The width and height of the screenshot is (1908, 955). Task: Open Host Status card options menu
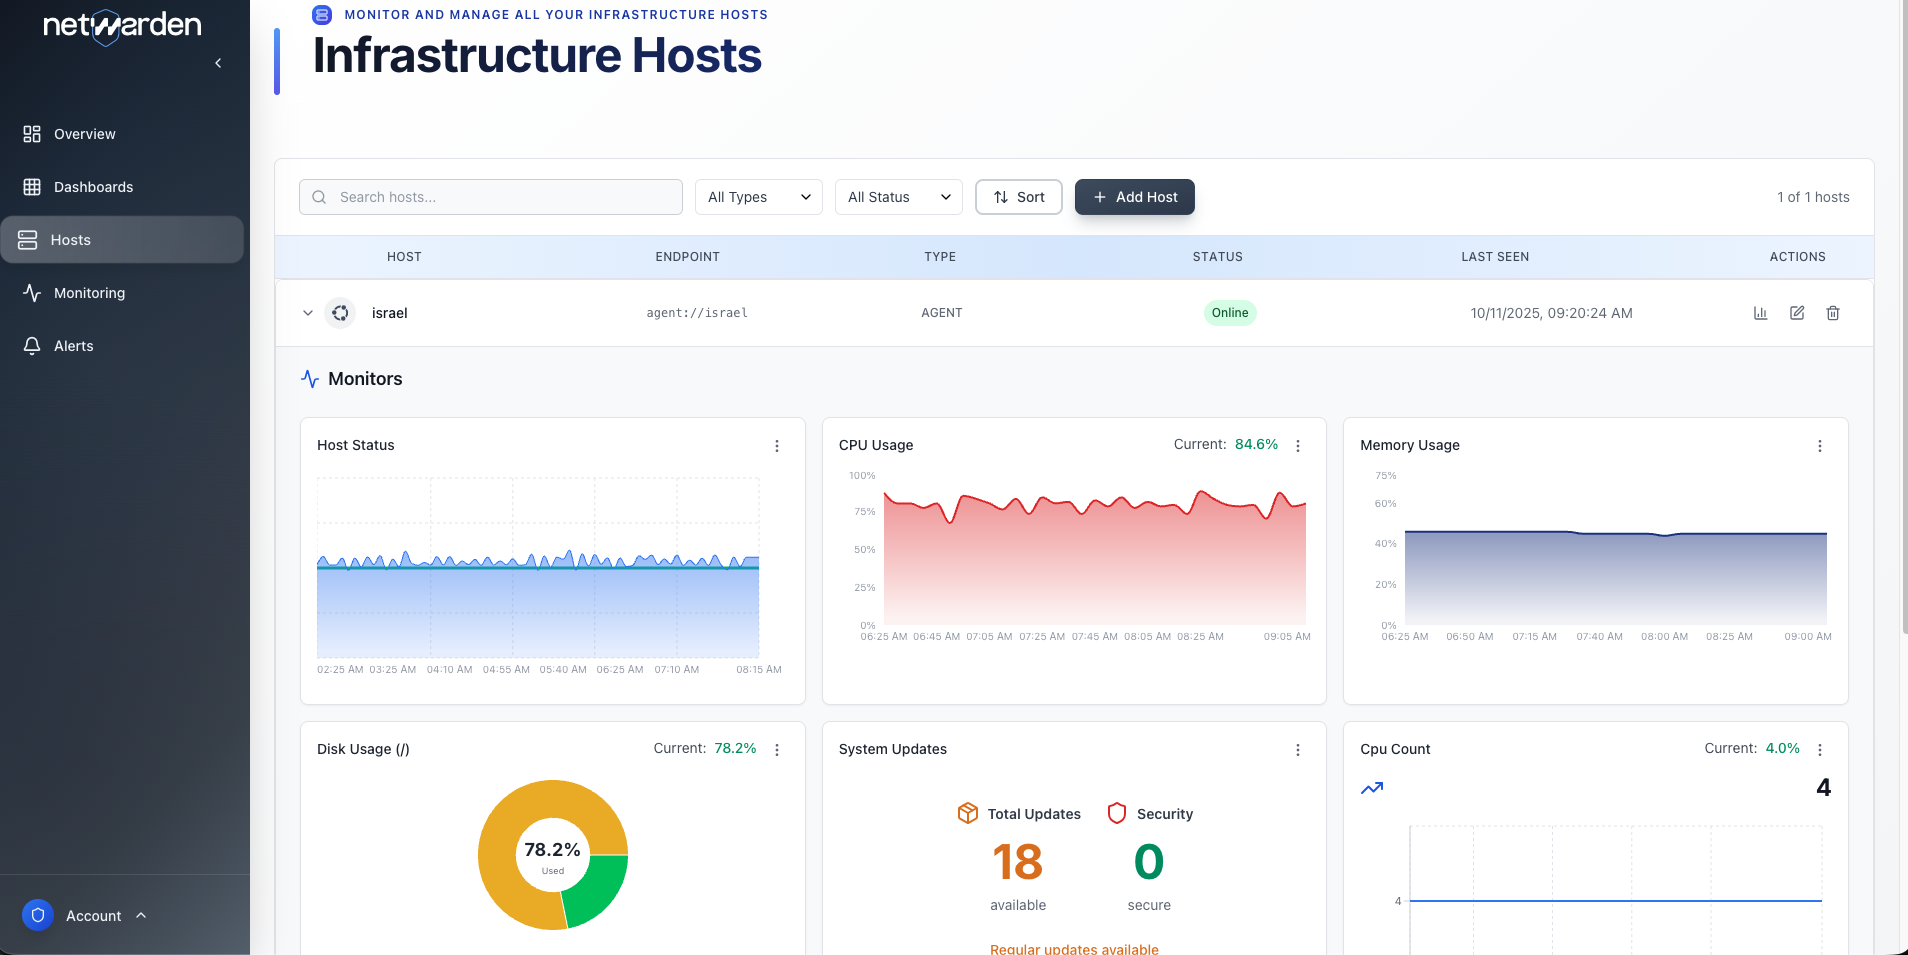[777, 446]
